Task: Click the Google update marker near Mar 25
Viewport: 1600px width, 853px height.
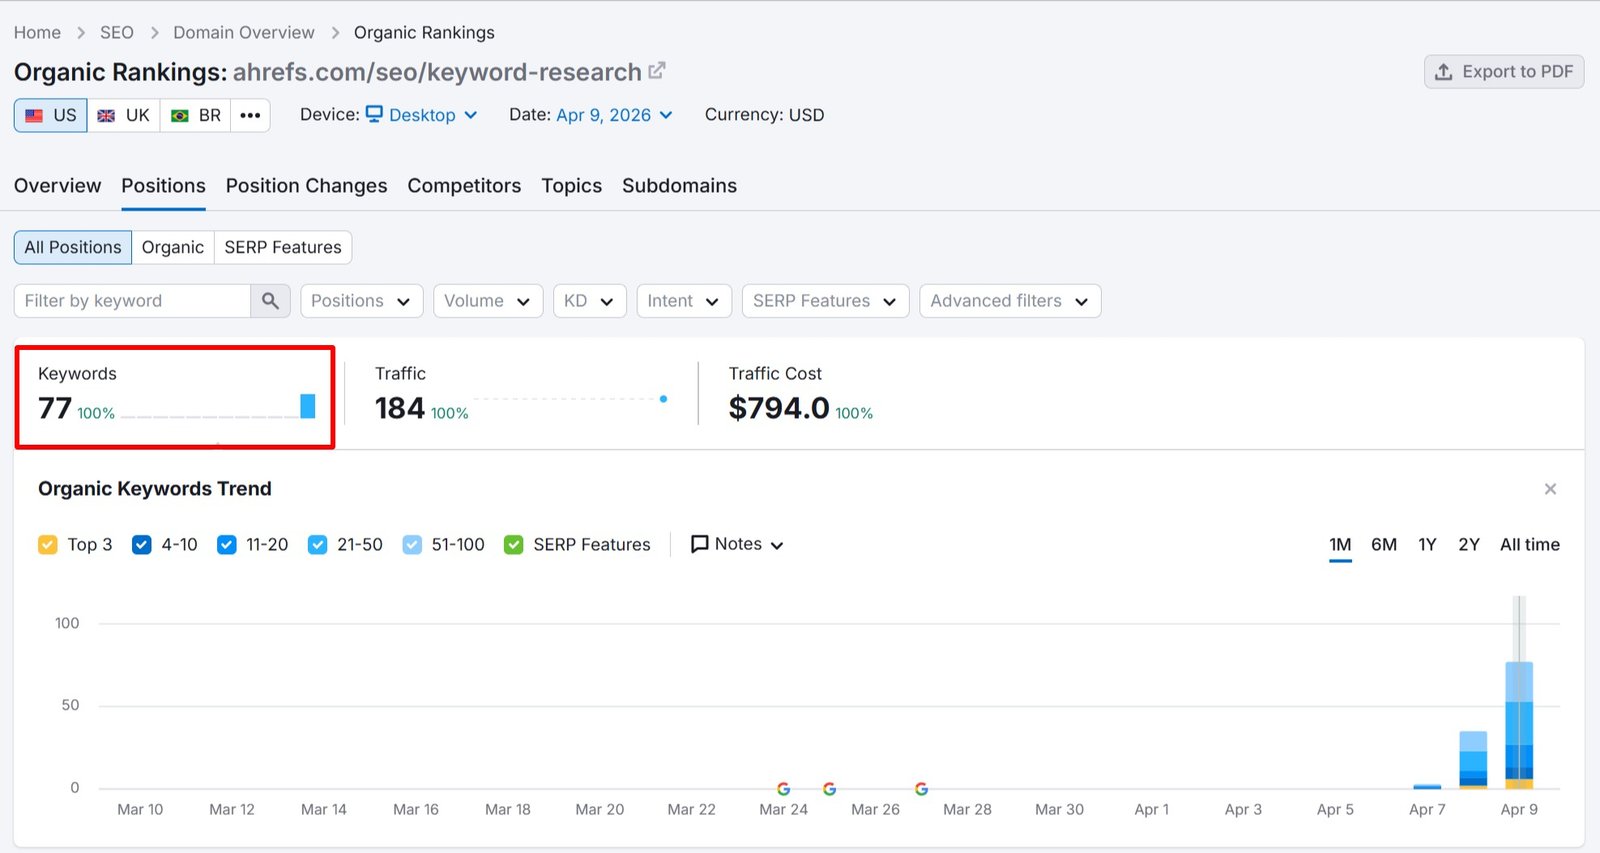Action: point(829,789)
